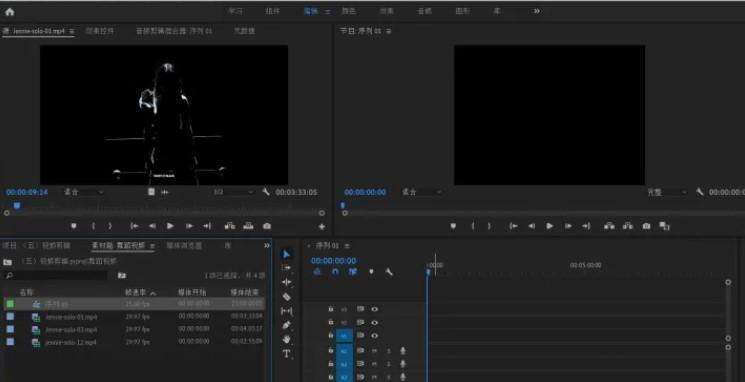Image resolution: width=745 pixels, height=382 pixels.
Task: Toggle Linked Selection in timeline
Action: click(353, 272)
